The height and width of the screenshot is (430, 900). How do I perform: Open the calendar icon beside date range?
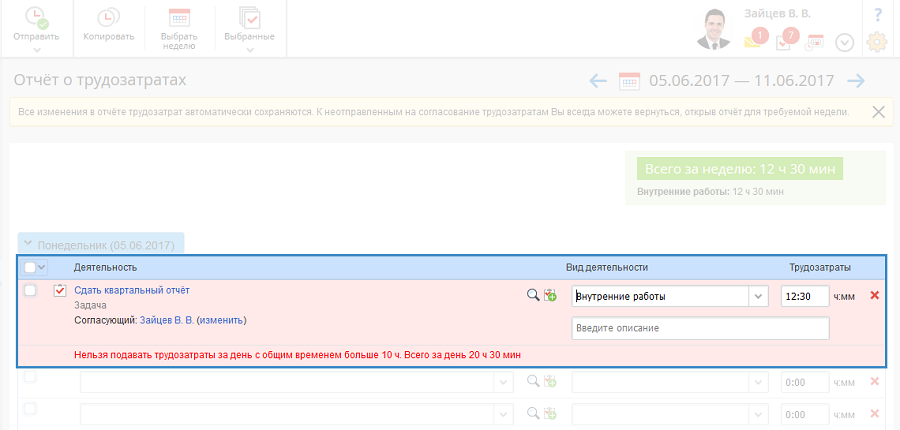click(629, 81)
